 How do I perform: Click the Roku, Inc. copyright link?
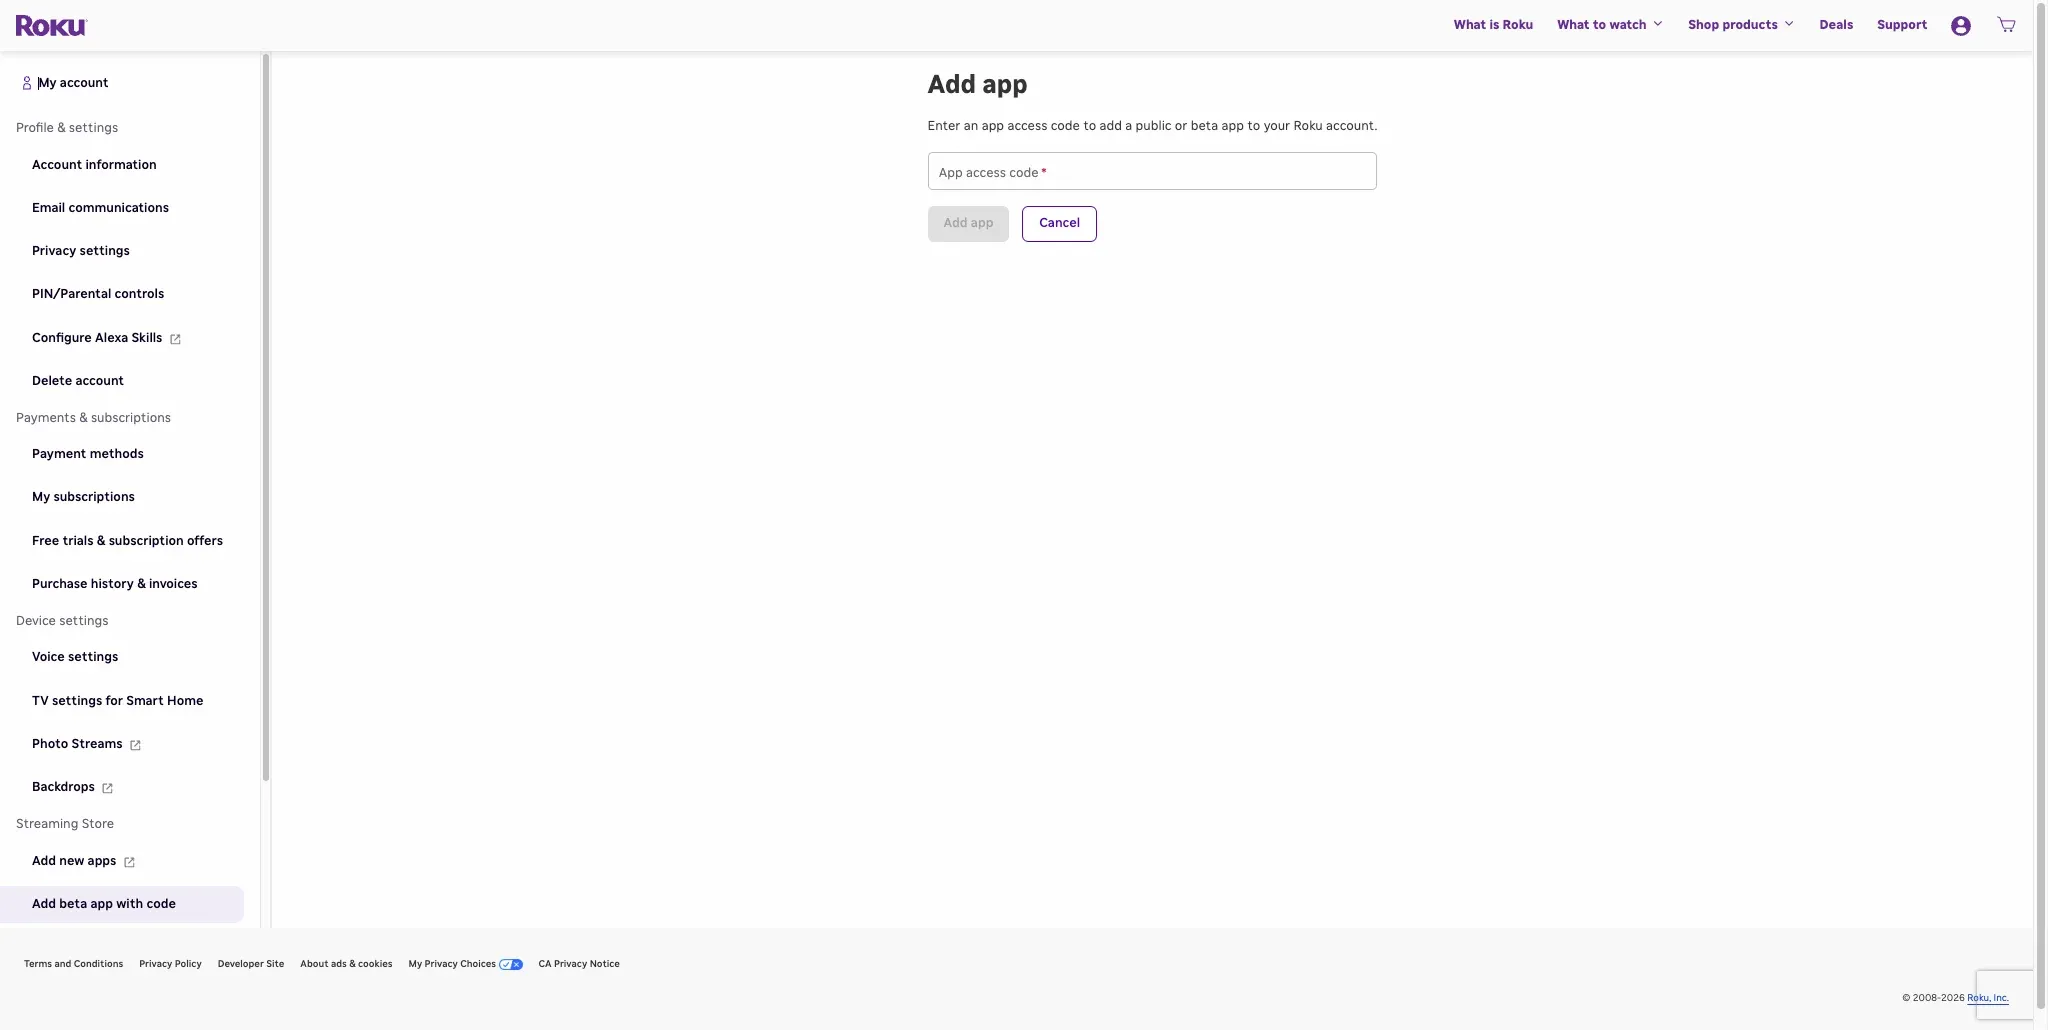[x=1988, y=998]
